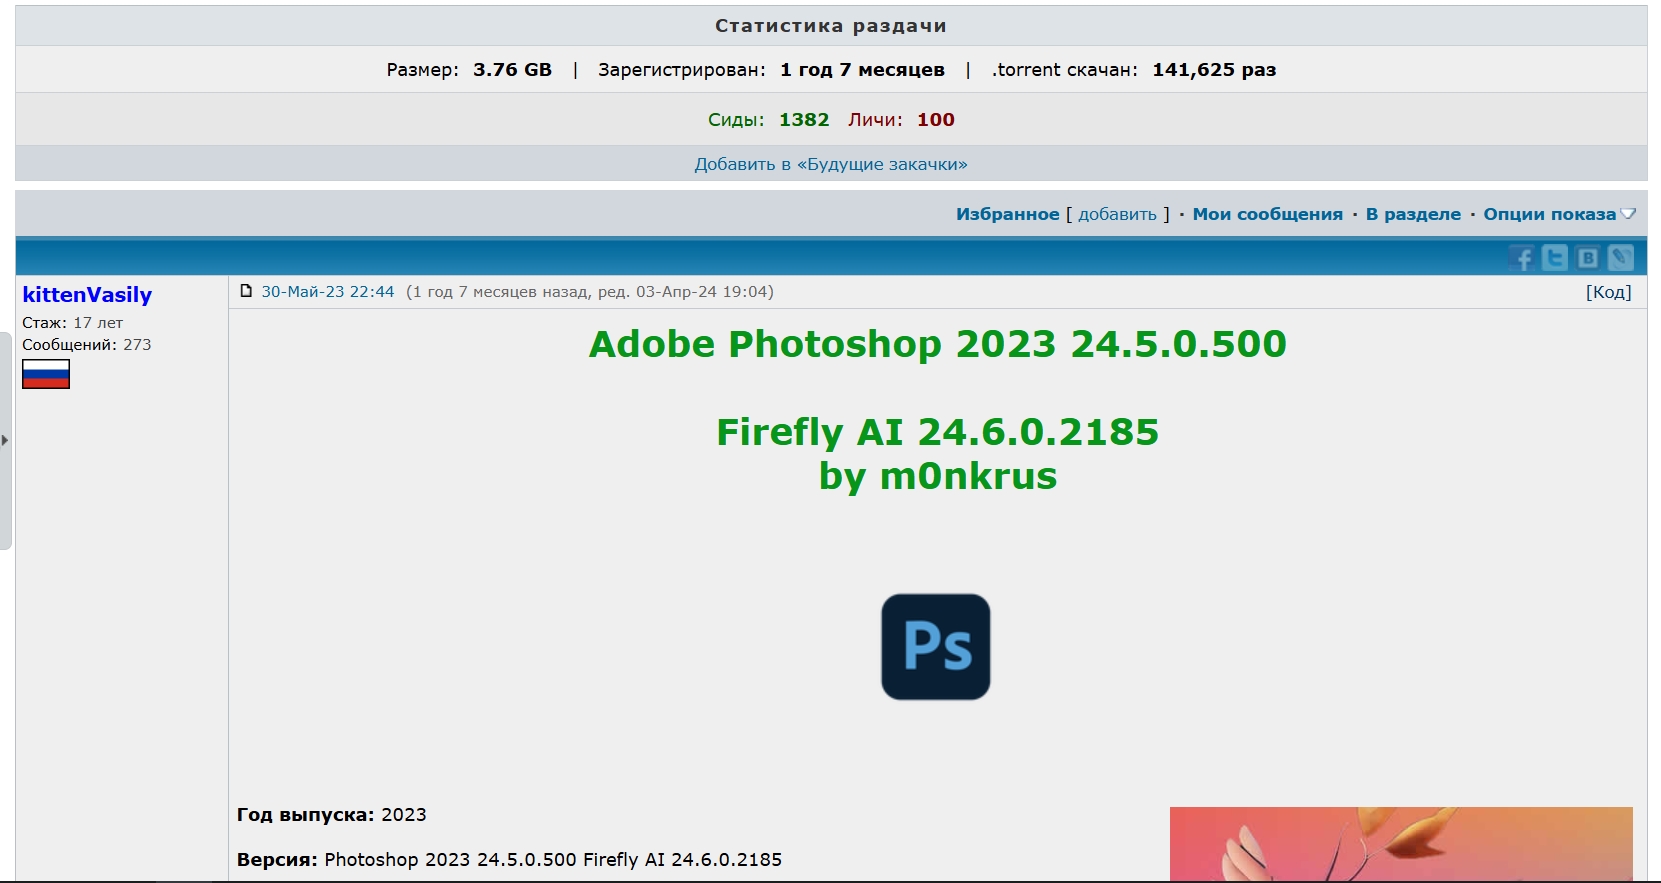The width and height of the screenshot is (1661, 883).
Task: Open Мои сообщения link
Action: click(x=1267, y=214)
